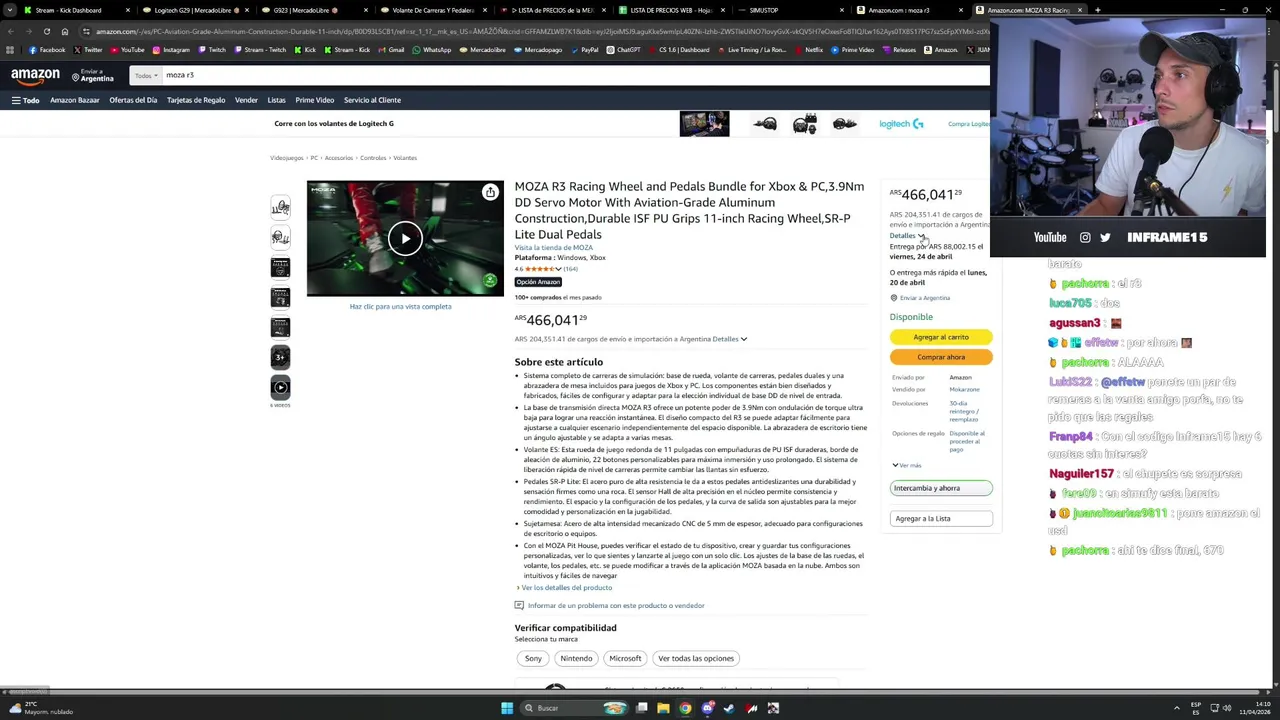Click Comprar ahora button
Viewport: 1280px width, 720px height.
tap(941, 357)
